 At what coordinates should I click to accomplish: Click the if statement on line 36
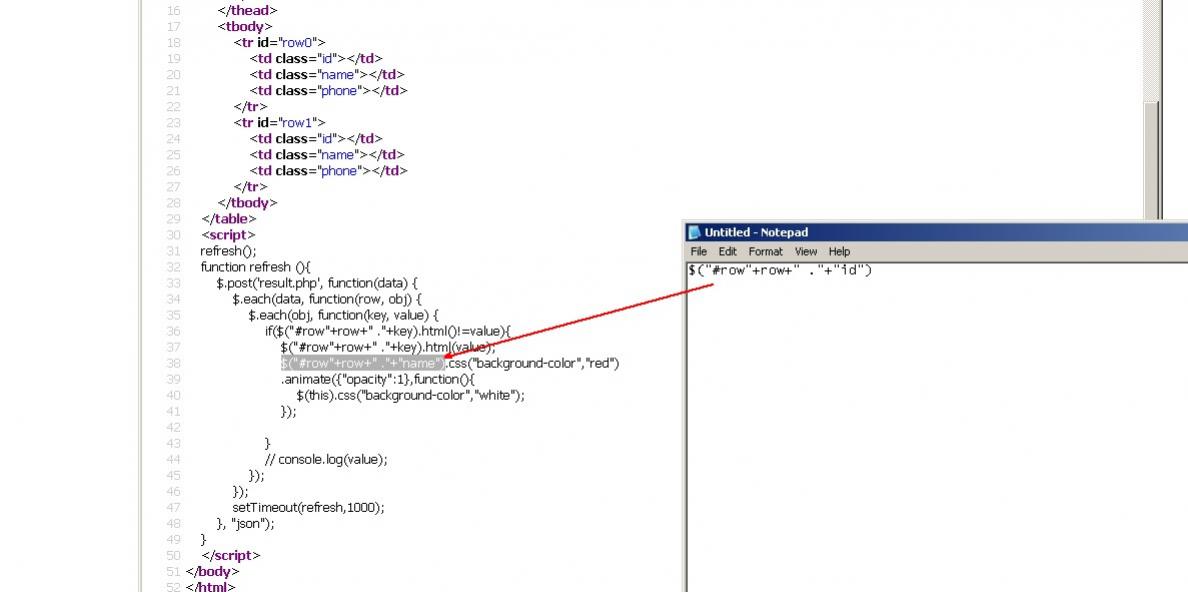pos(389,331)
